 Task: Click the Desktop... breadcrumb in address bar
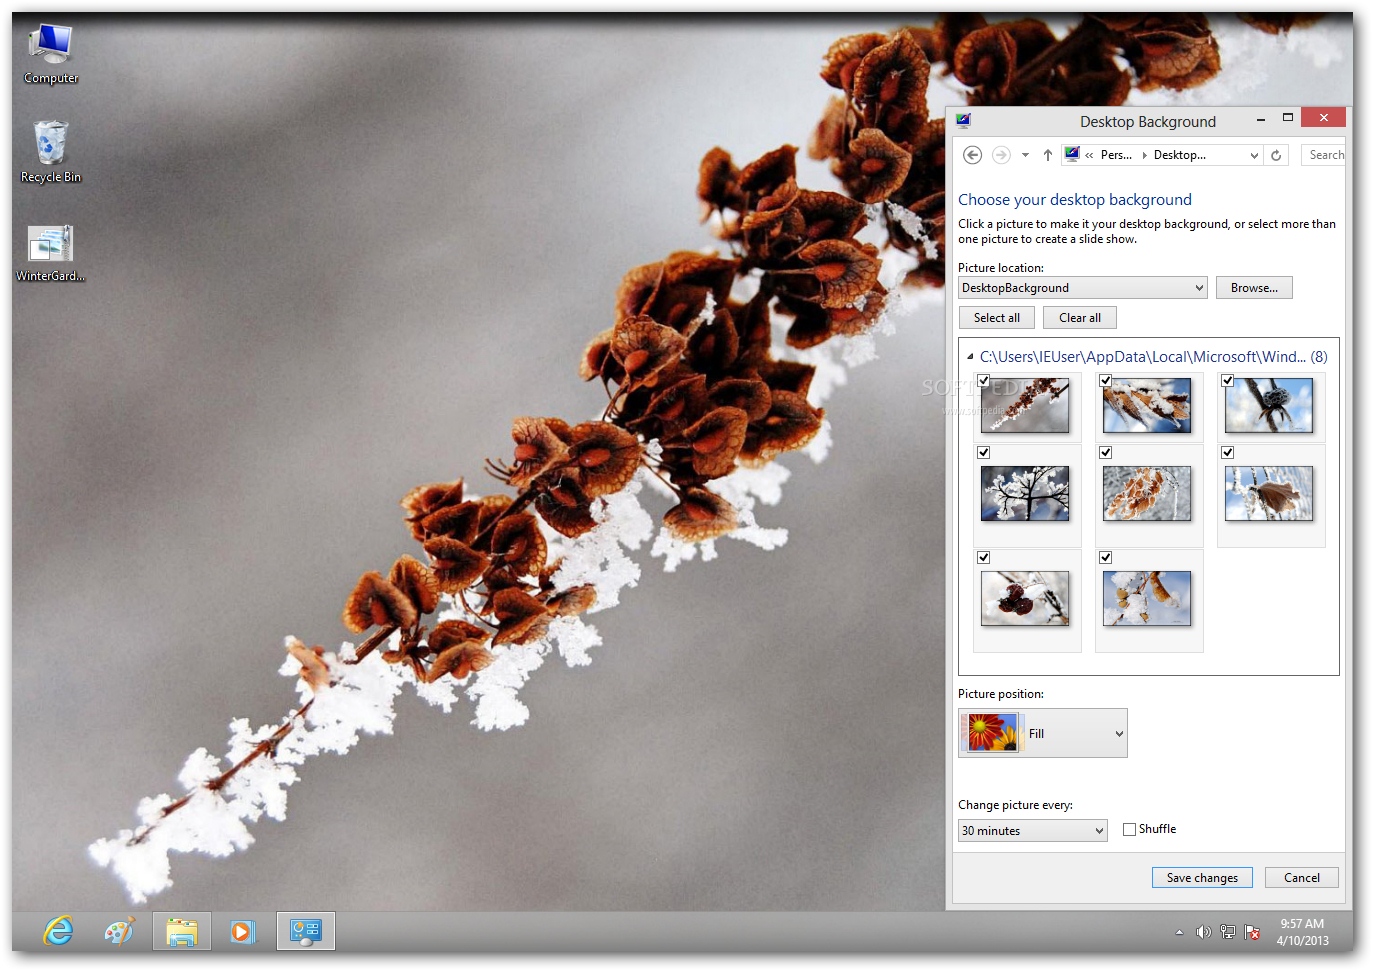point(1180,155)
